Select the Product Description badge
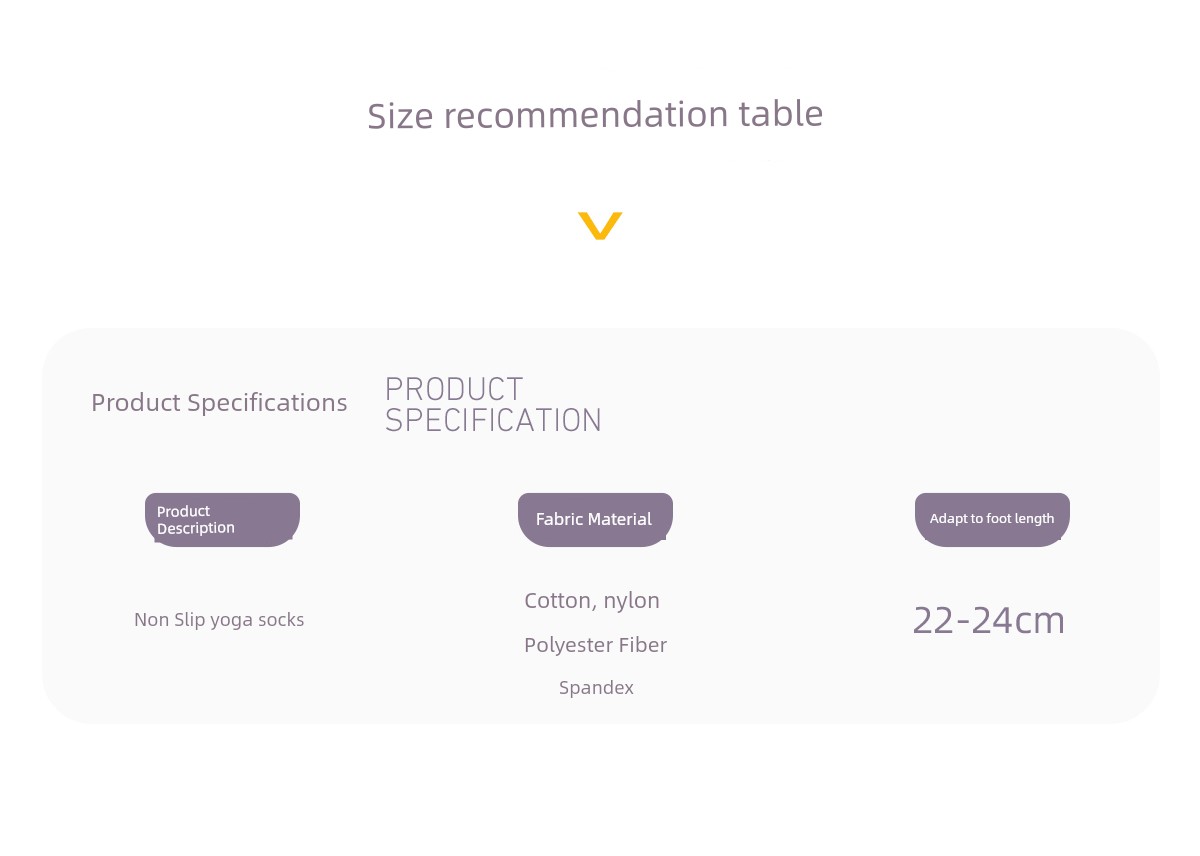 pyautogui.click(x=222, y=520)
